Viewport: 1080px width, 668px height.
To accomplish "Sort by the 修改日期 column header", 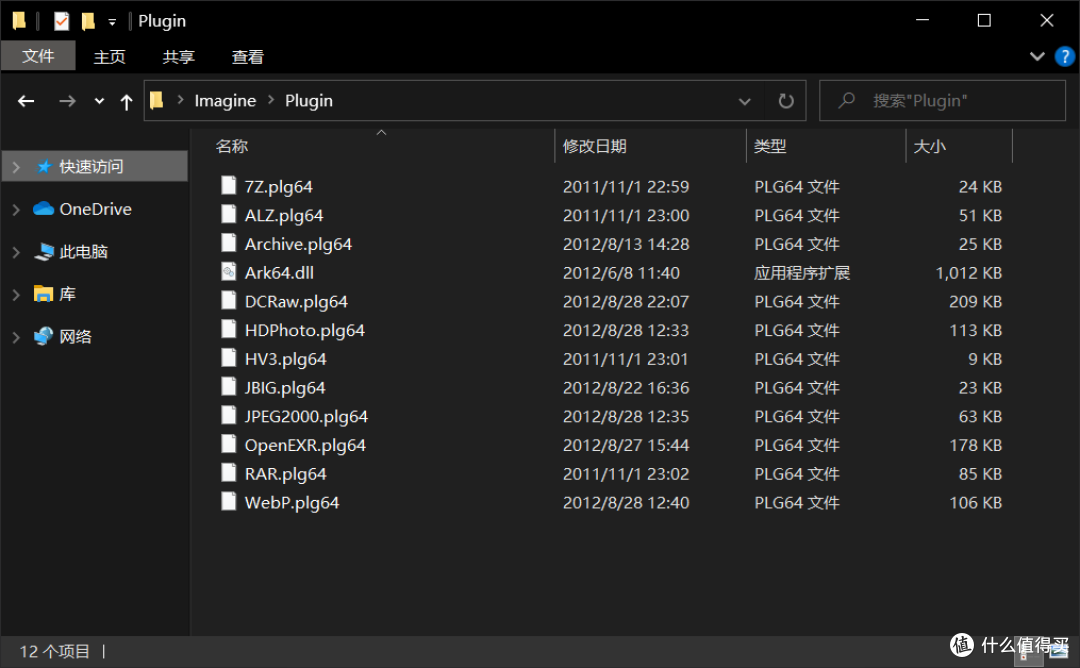I will (x=594, y=146).
